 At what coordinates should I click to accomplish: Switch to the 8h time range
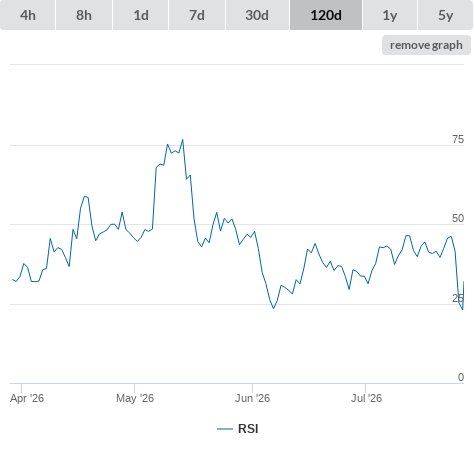(84, 15)
